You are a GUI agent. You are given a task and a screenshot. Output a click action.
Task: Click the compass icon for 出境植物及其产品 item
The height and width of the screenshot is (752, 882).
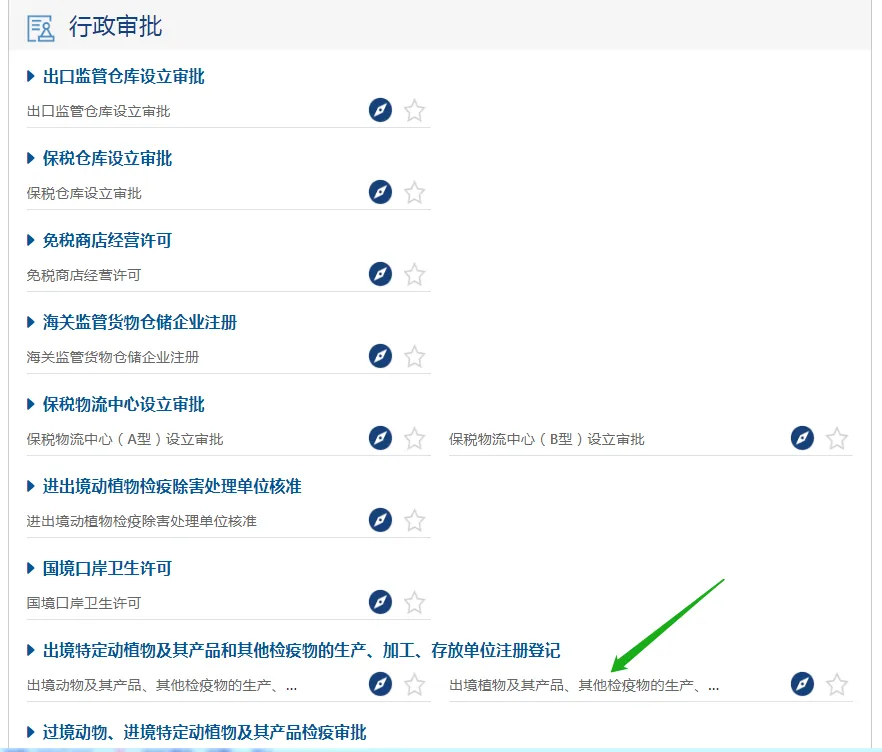coord(802,684)
